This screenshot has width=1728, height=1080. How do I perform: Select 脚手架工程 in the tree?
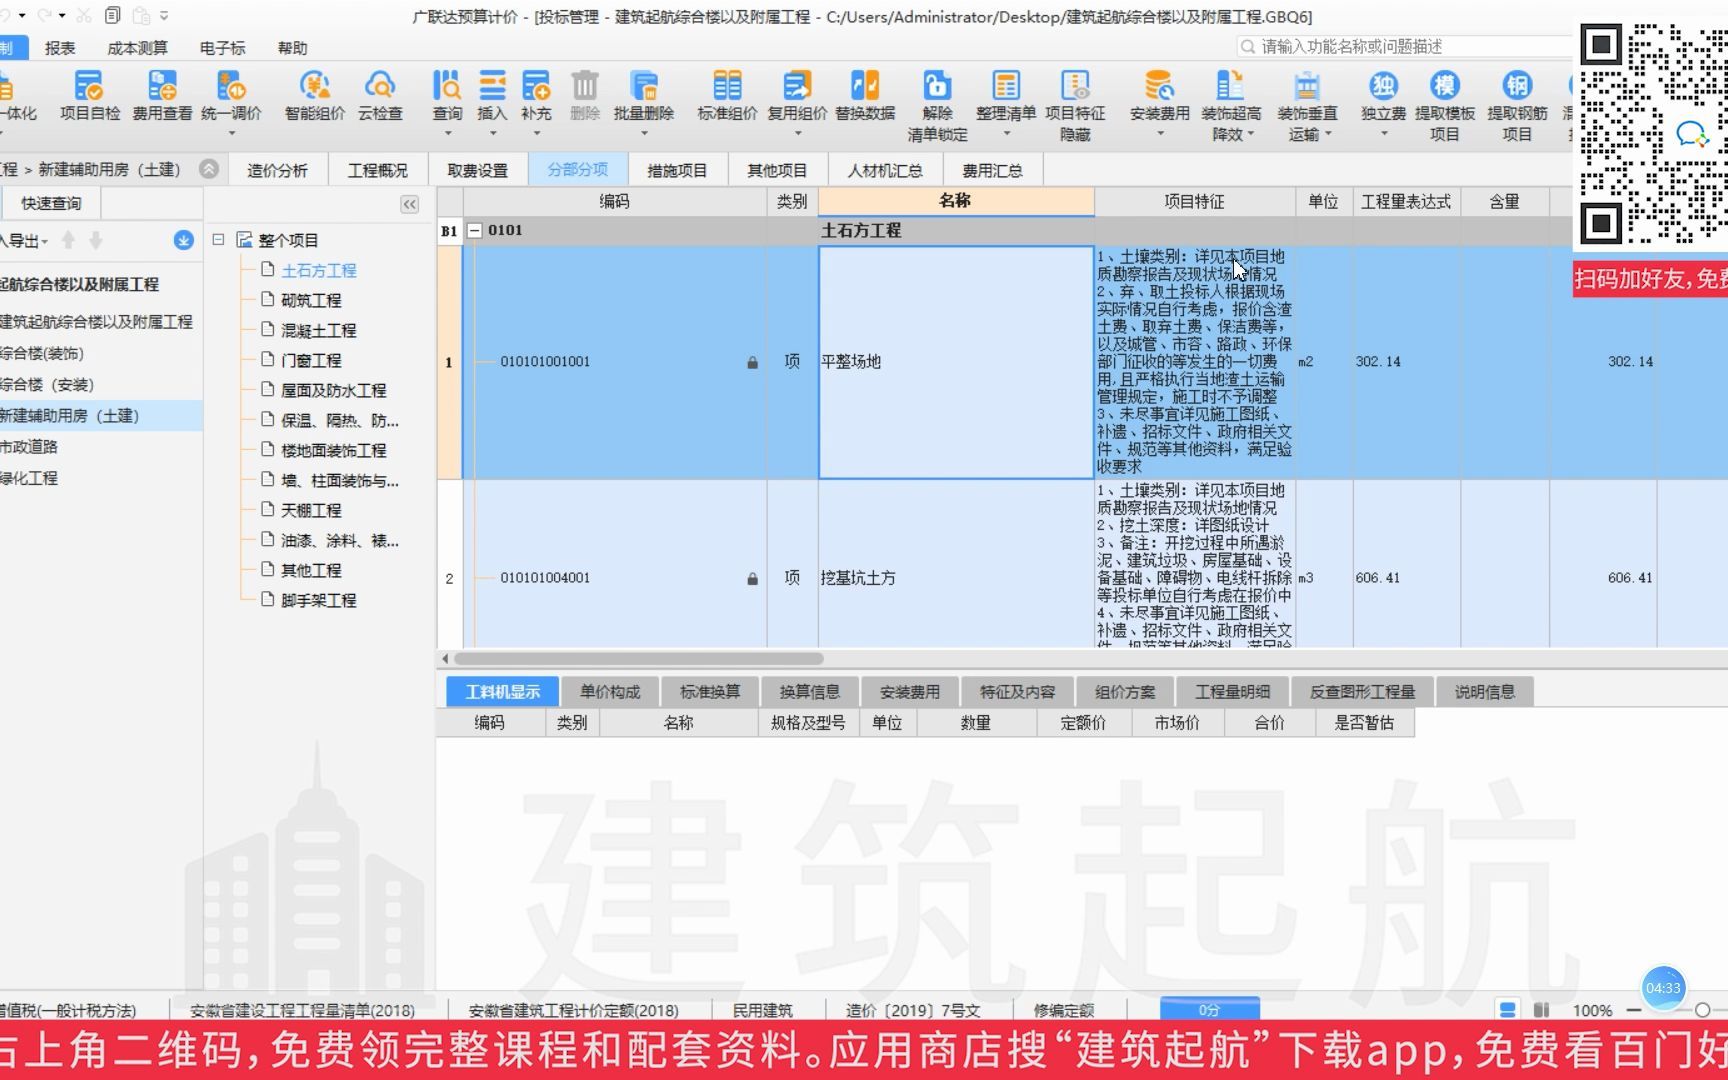click(x=318, y=600)
